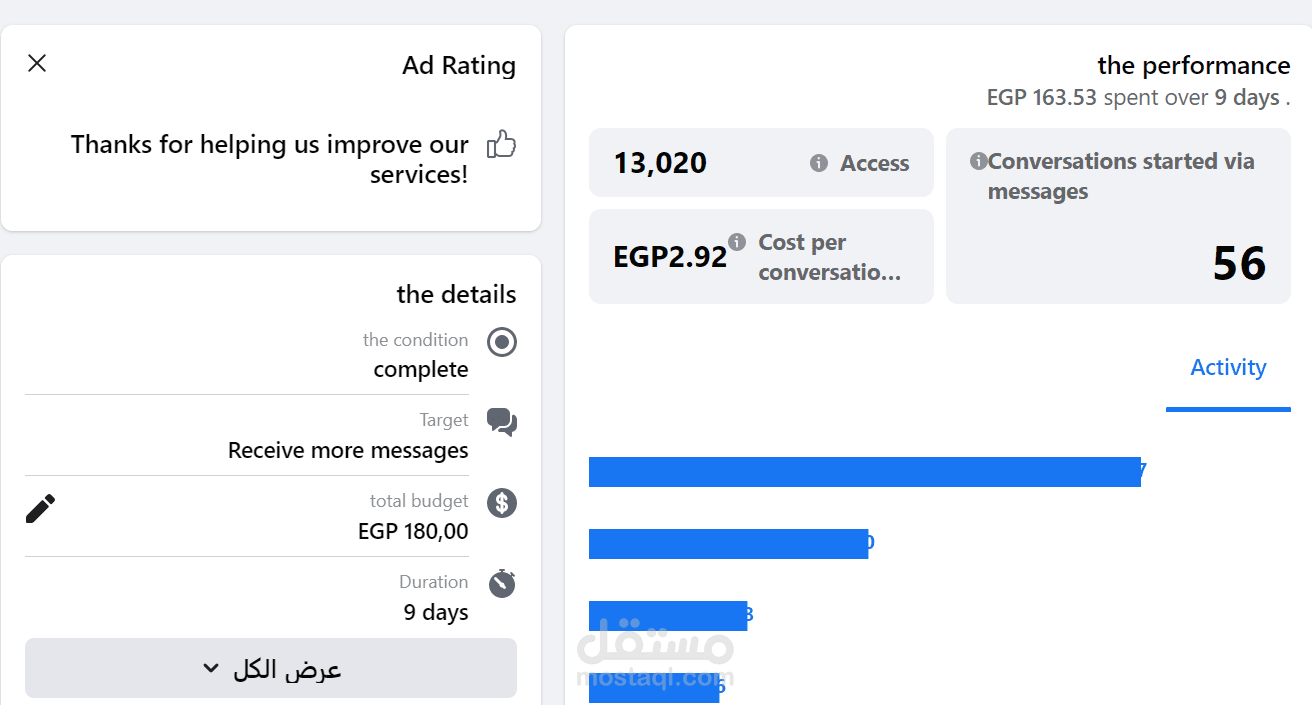Screen dimensions: 1312x705
Task: Click the dollar sign budget icon
Action: [502, 502]
